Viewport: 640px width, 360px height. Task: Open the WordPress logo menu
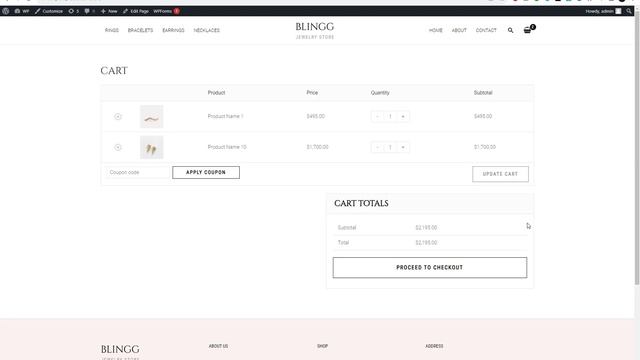pyautogui.click(x=5, y=11)
